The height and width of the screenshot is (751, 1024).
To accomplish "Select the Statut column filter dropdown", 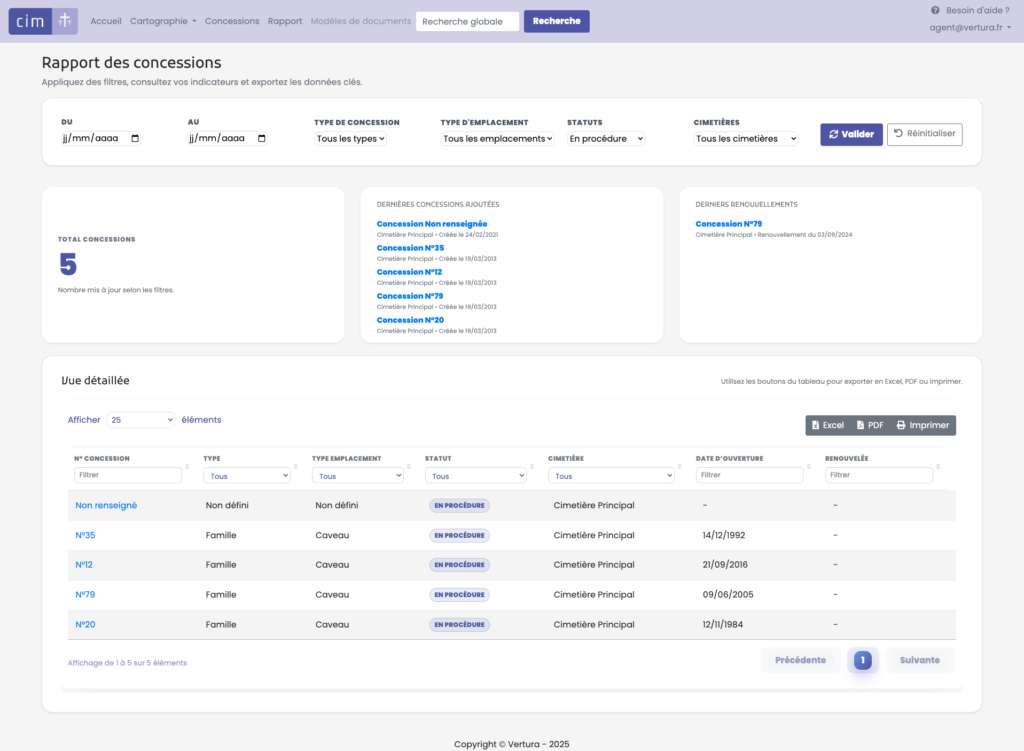I will tap(477, 476).
